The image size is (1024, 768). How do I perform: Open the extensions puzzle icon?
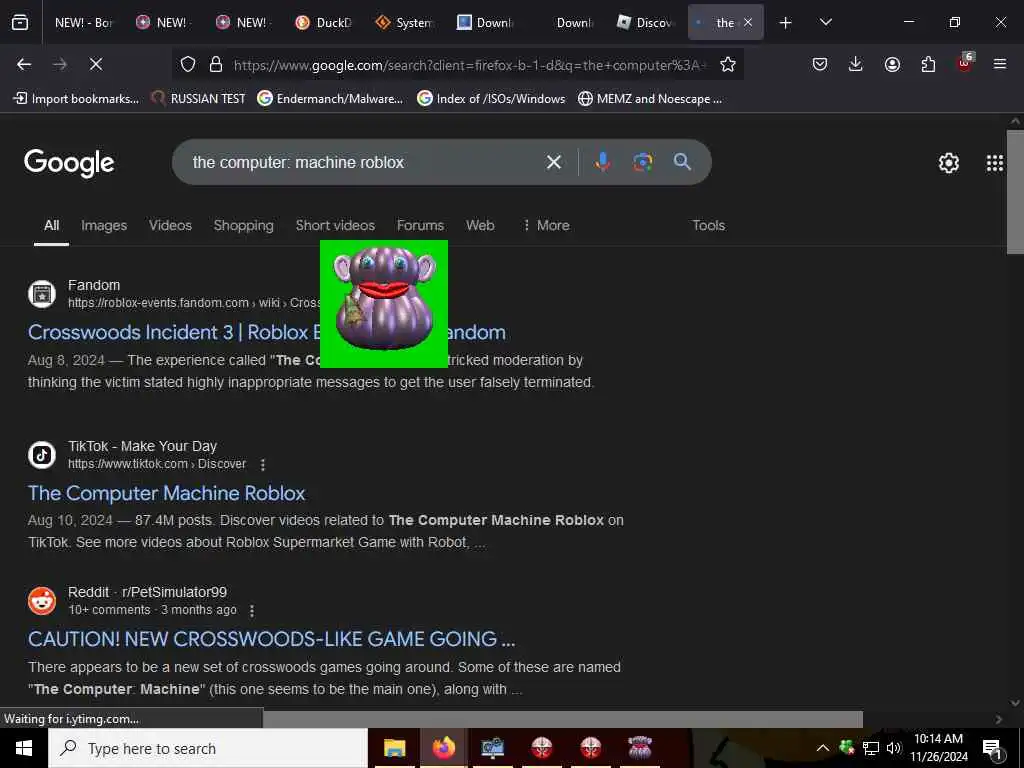pyautogui.click(x=928, y=64)
